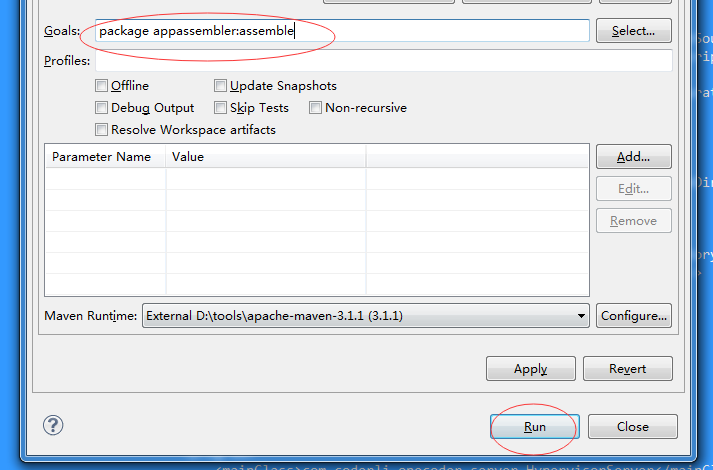Click the Add... parameter button
The image size is (713, 470).
pos(633,157)
